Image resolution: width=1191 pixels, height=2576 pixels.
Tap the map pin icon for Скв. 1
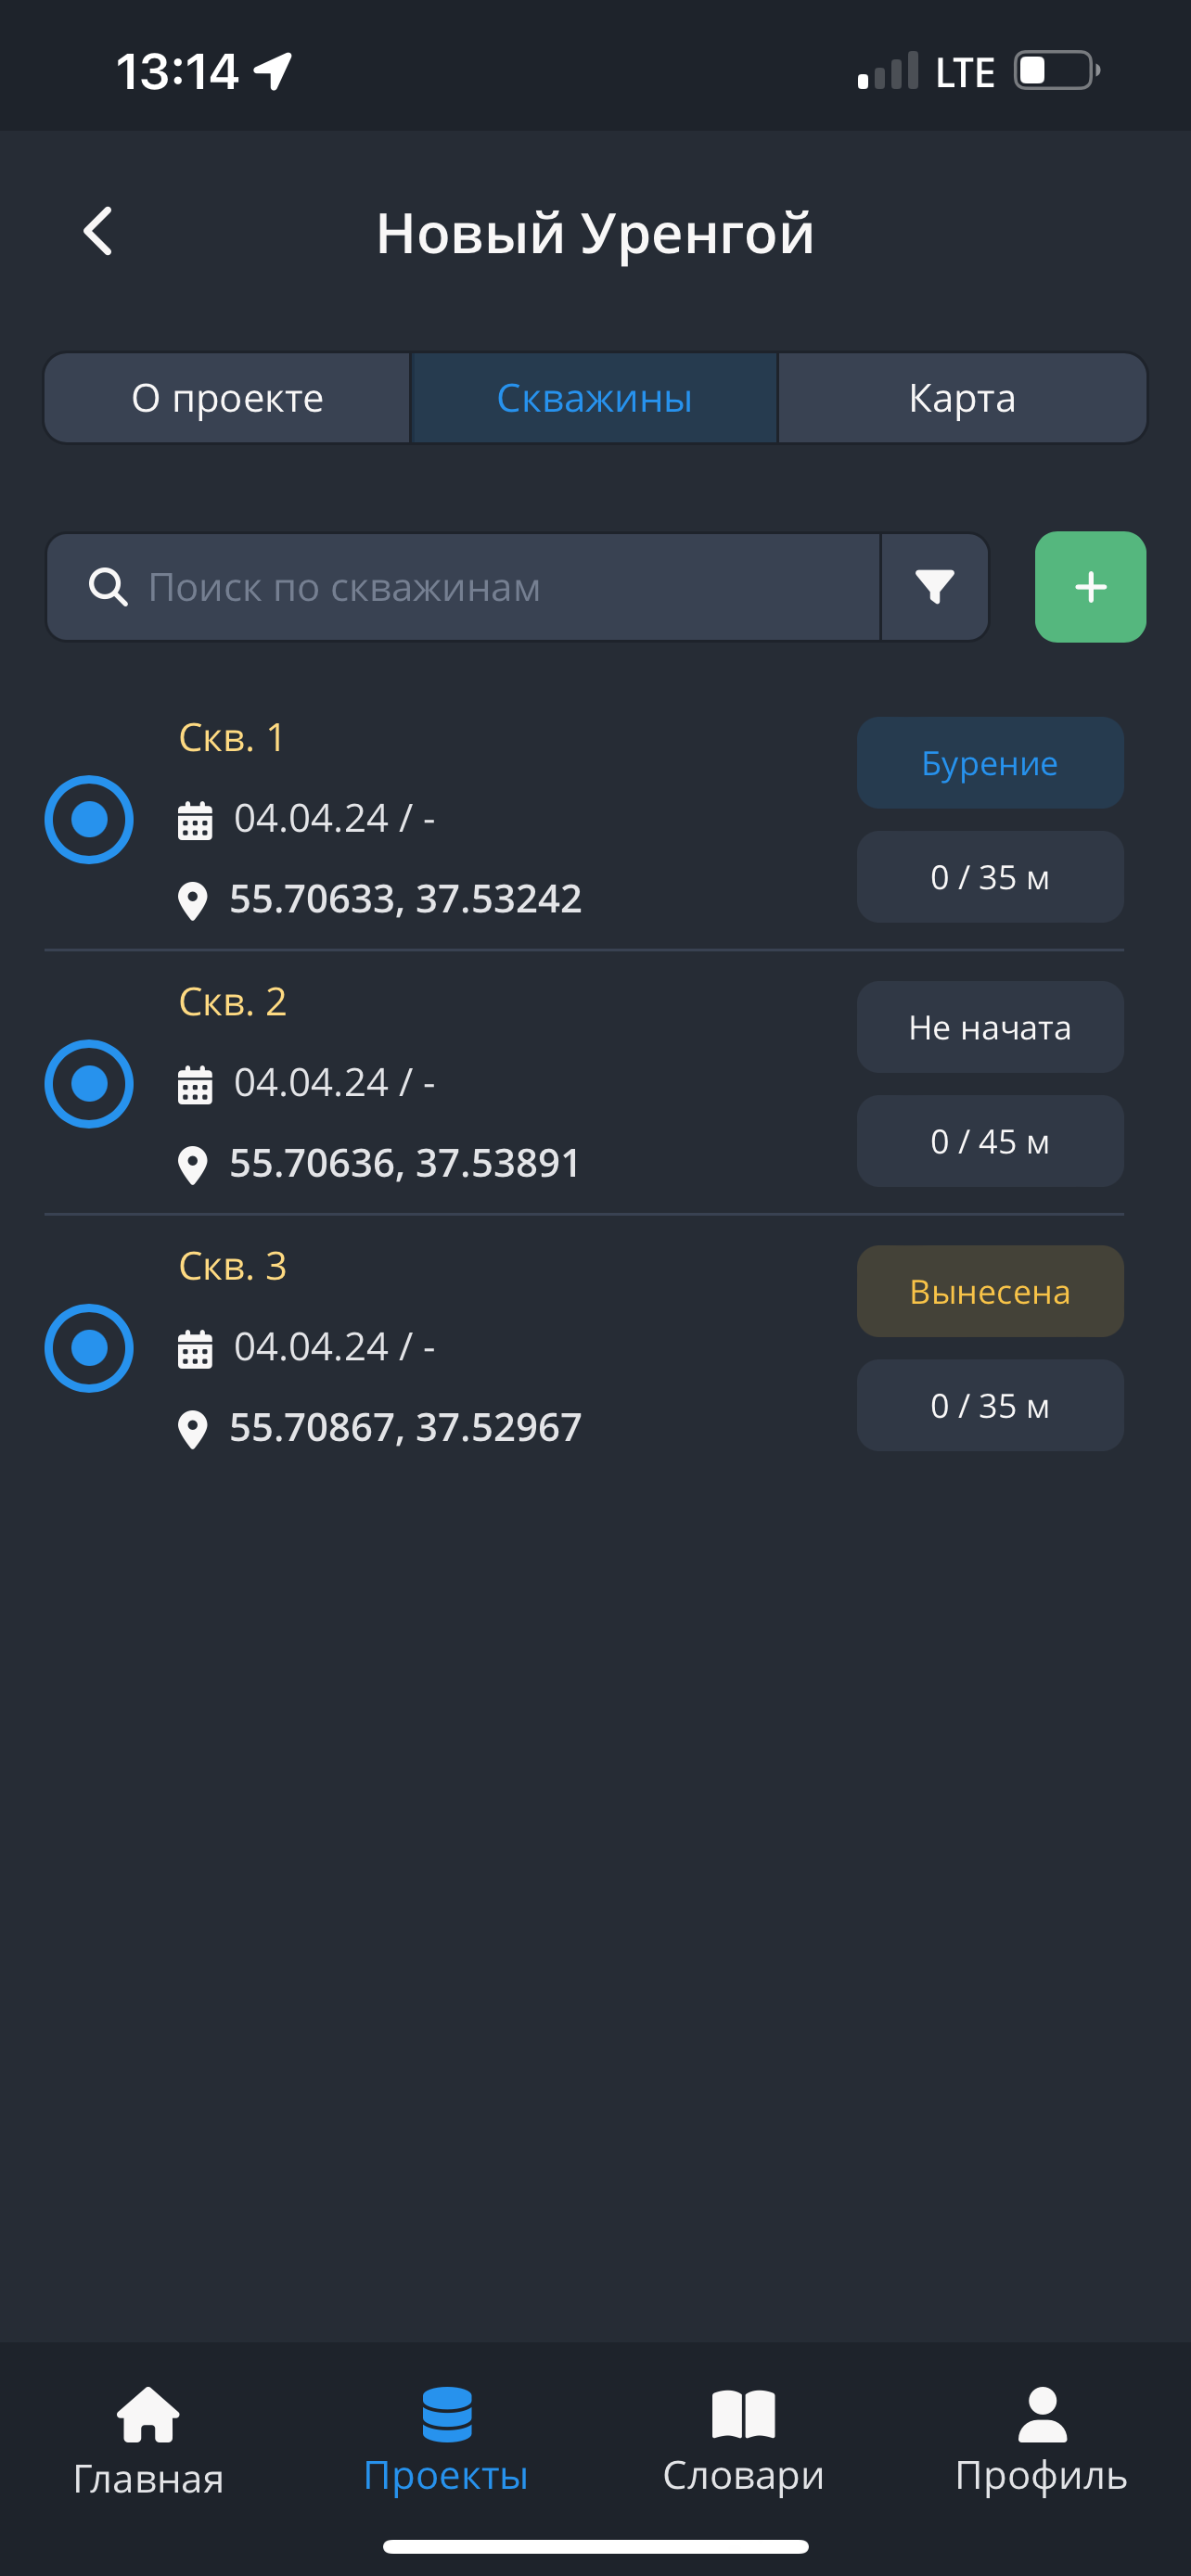pos(192,900)
